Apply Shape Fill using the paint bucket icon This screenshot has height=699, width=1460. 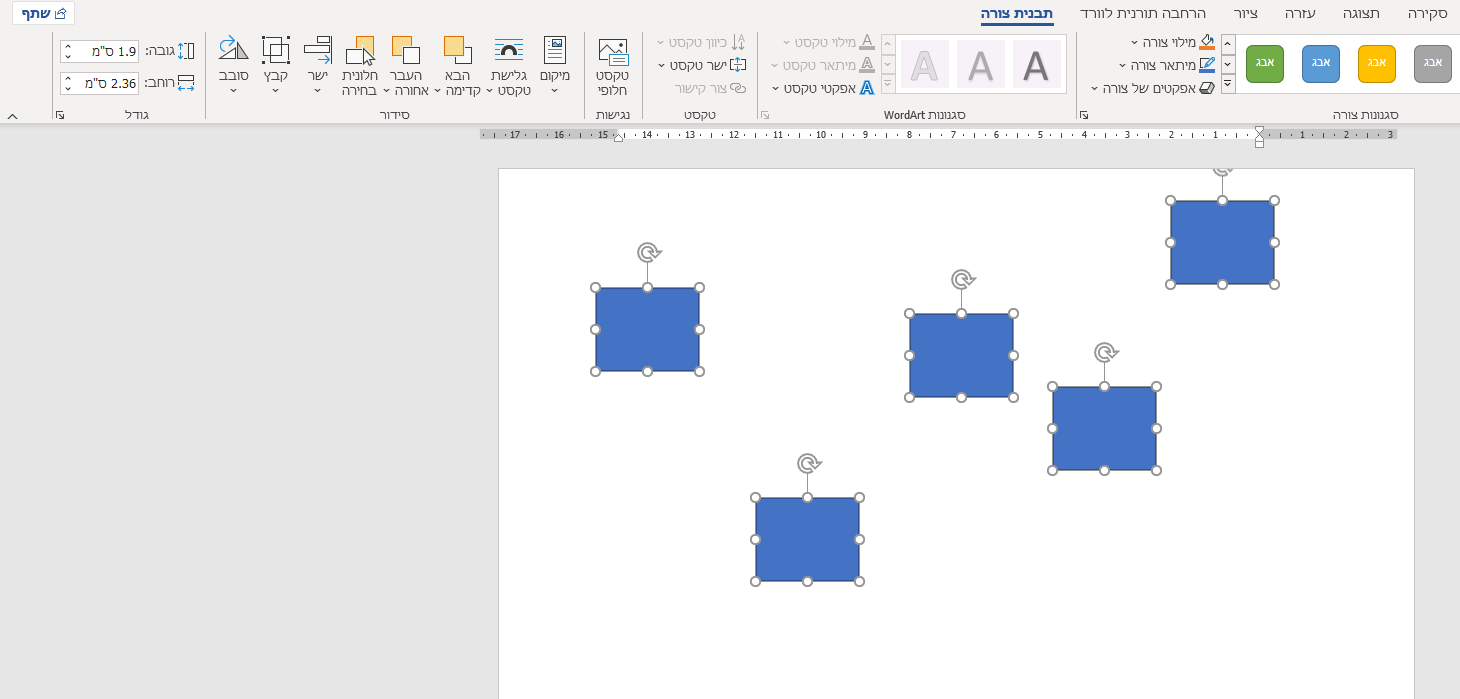(1206, 42)
